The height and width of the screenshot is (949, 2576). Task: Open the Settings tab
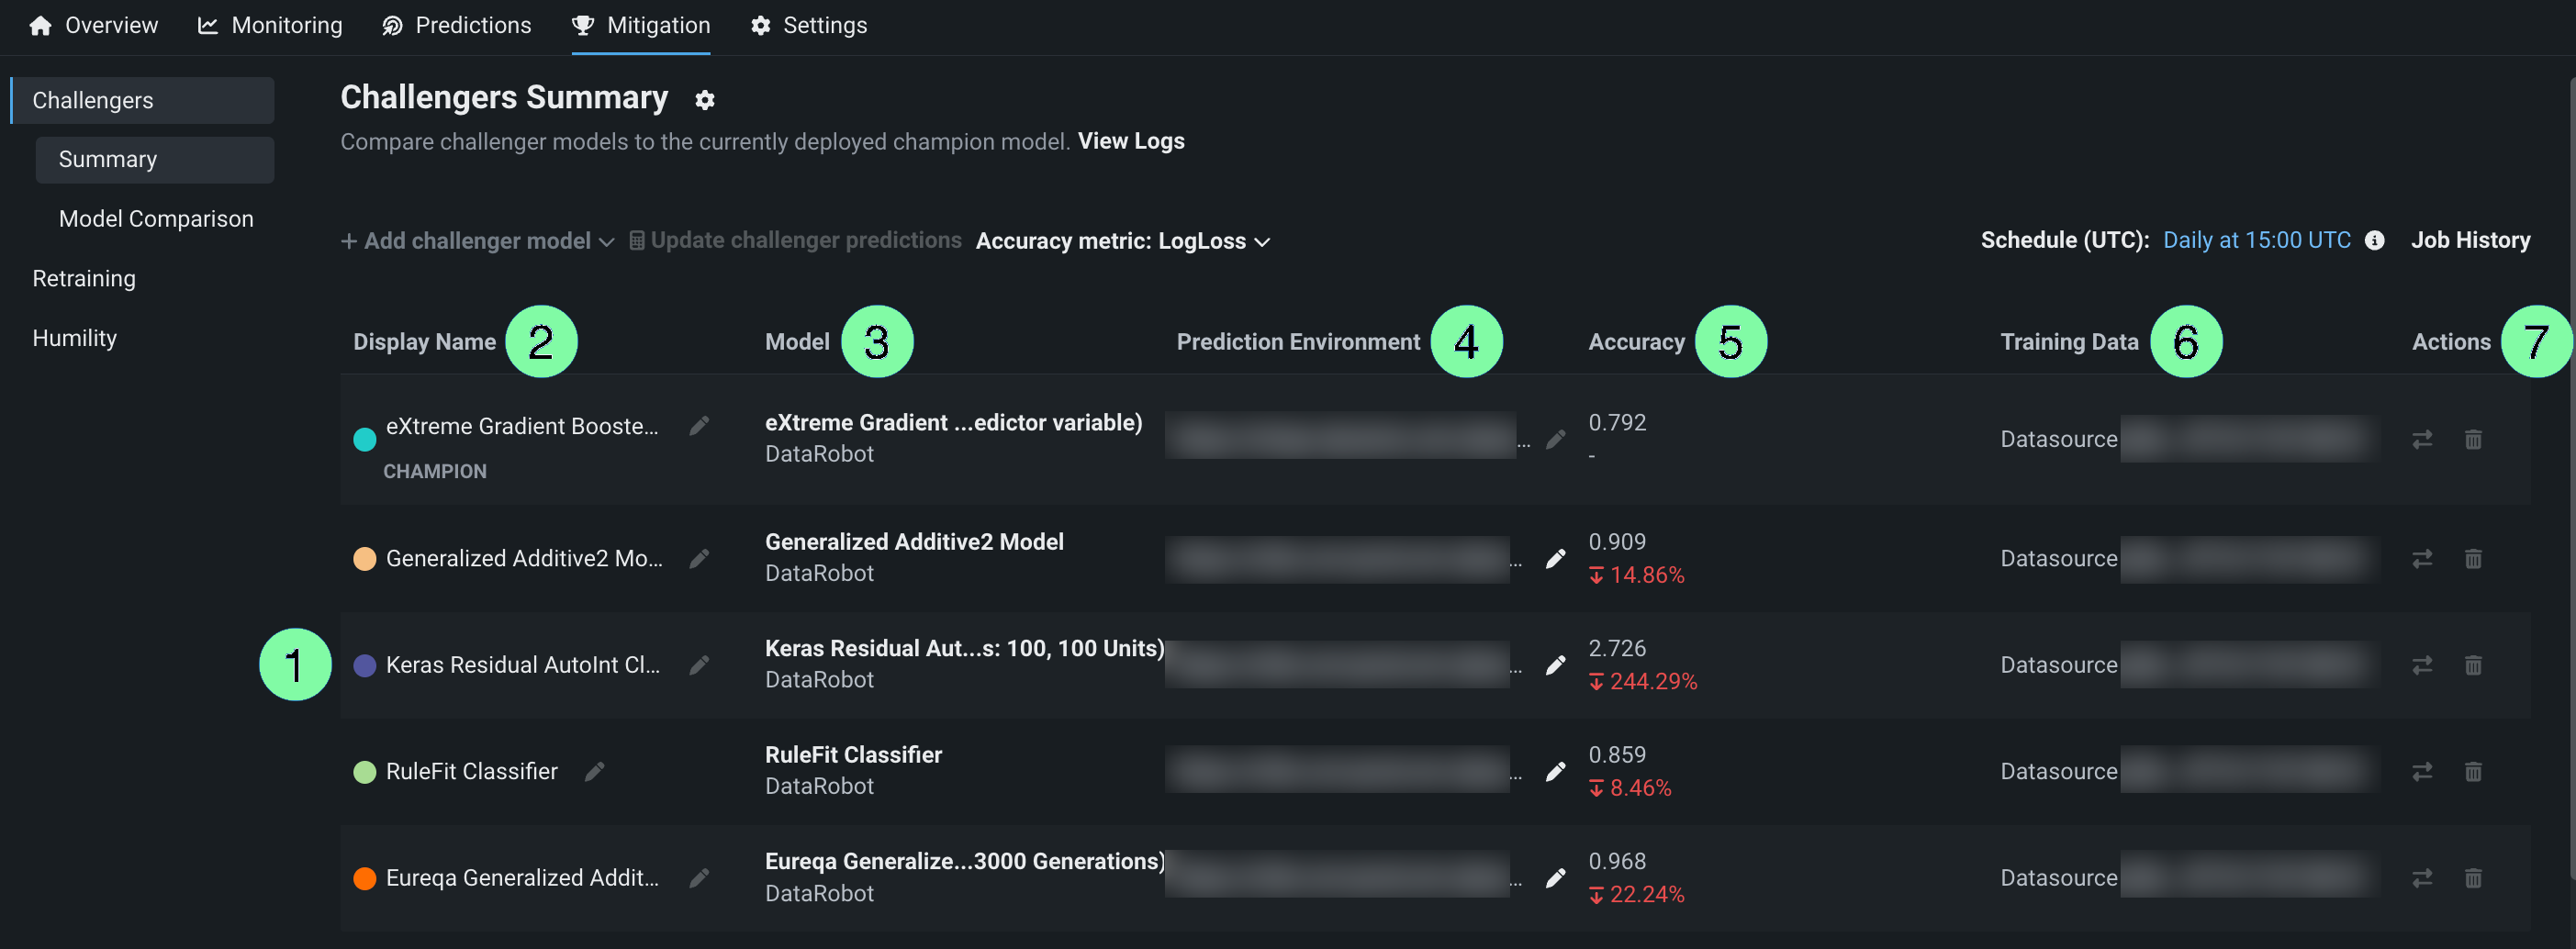pos(809,26)
